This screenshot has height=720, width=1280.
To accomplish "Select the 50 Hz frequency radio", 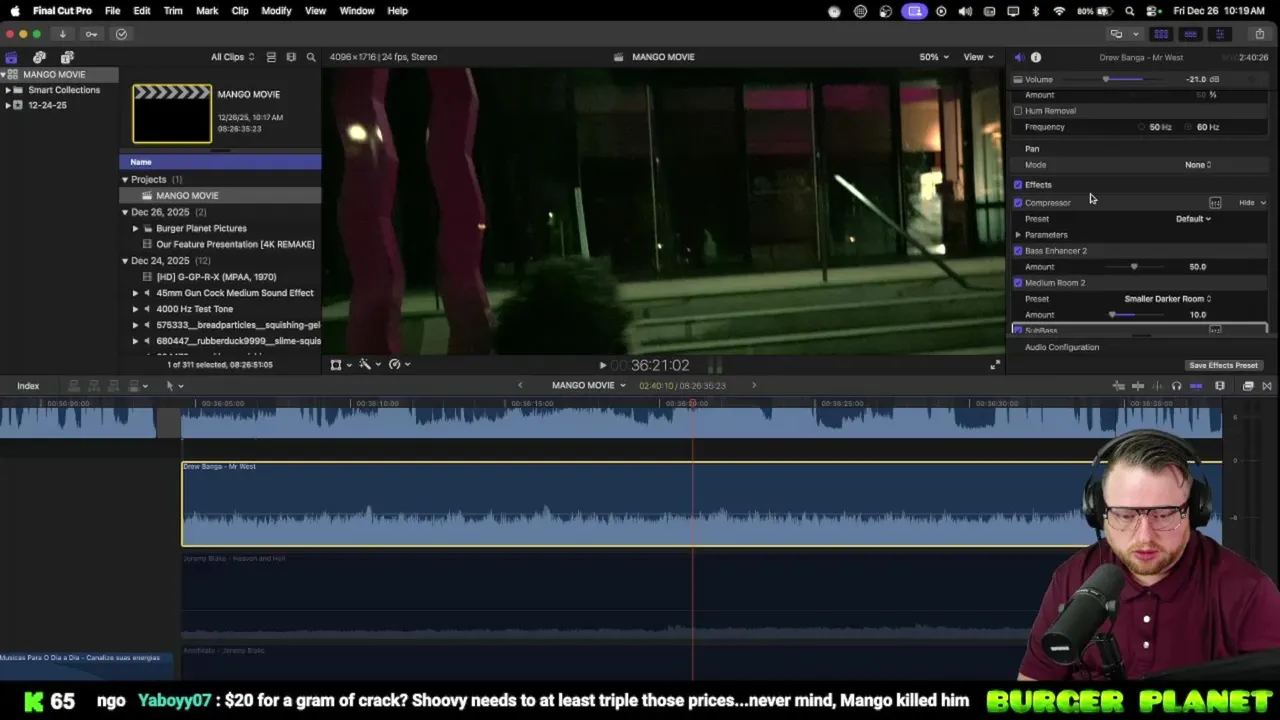I will (x=1142, y=127).
